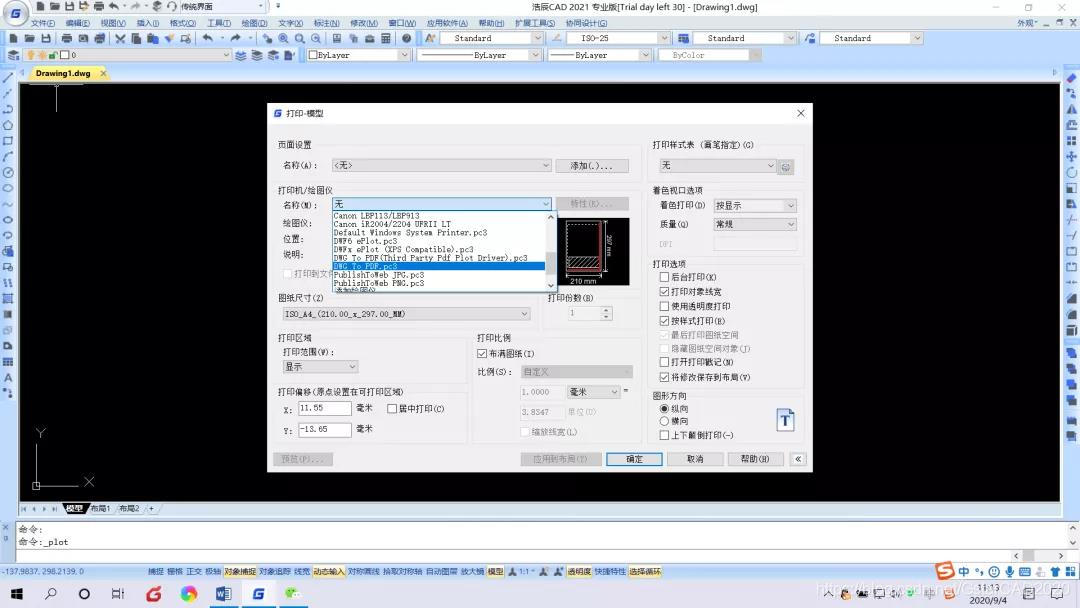This screenshot has width=1080, height=608.
Task: Open the page setup 名称 dropdown
Action: click(441, 165)
